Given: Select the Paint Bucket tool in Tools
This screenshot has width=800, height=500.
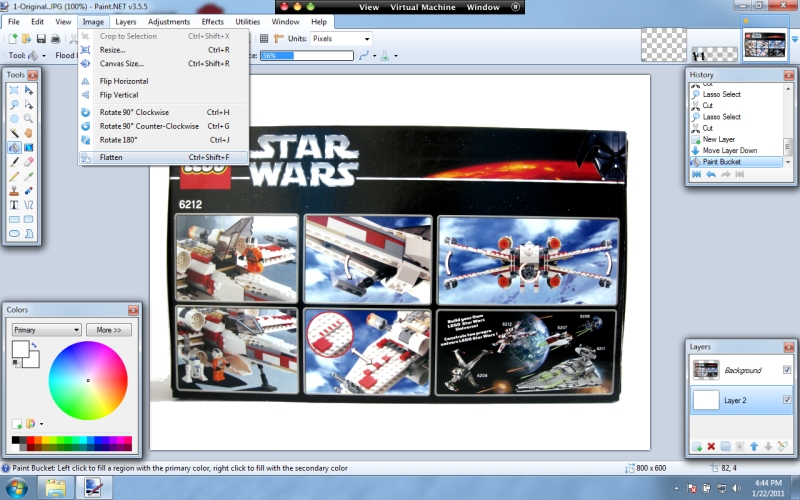Looking at the screenshot, I should [14, 147].
